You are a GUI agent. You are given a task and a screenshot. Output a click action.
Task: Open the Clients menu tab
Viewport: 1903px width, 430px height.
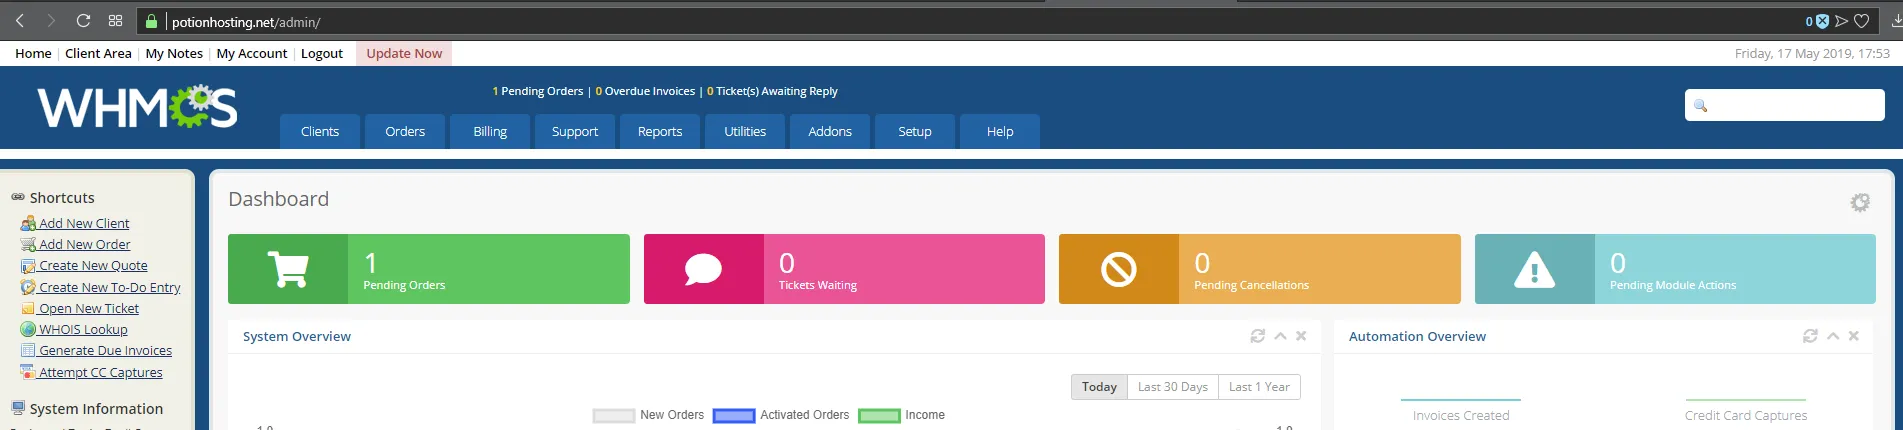(x=320, y=131)
